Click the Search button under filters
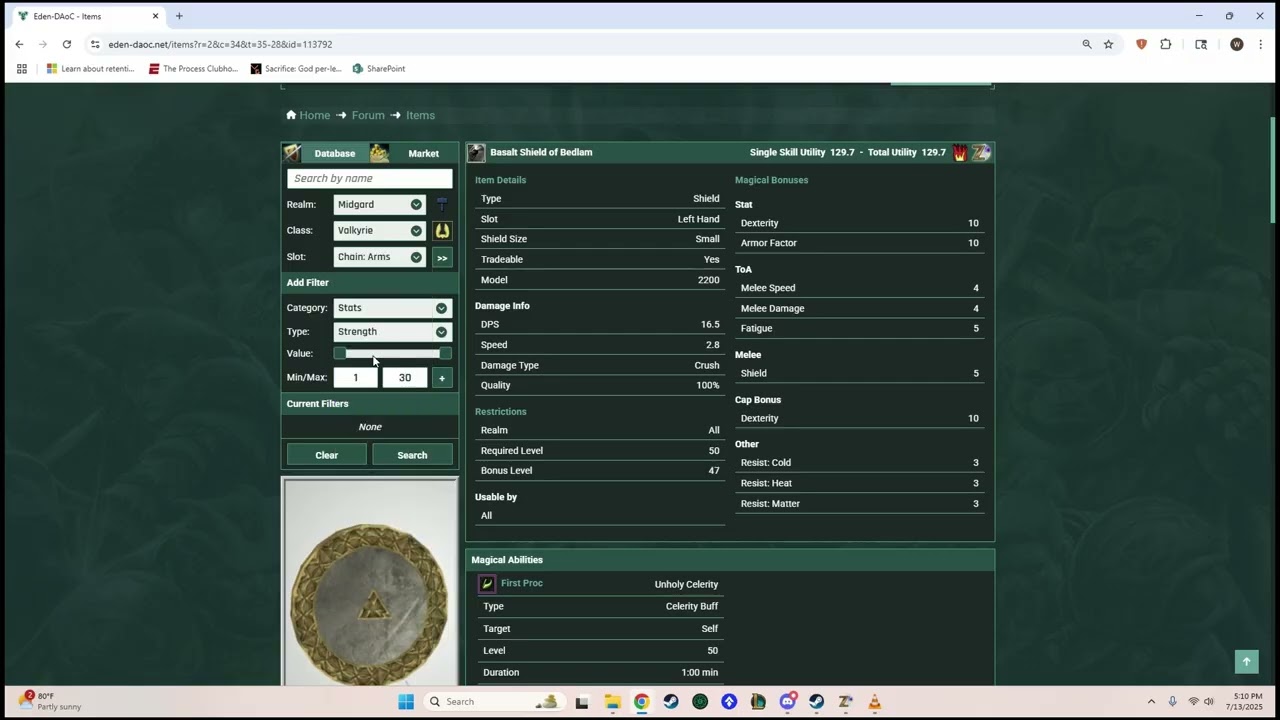This screenshot has width=1280, height=720. (412, 455)
